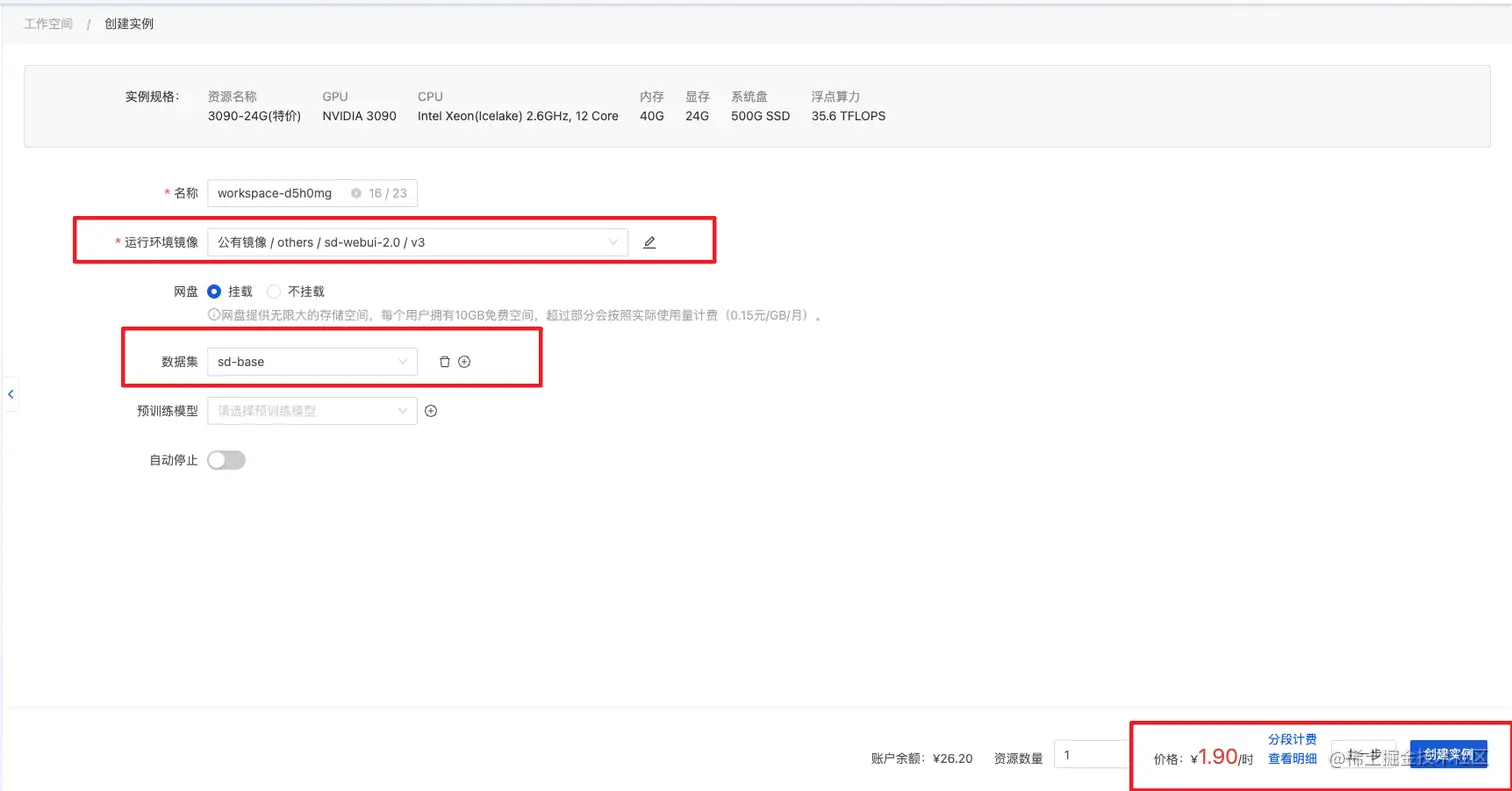This screenshot has height=791, width=1512.
Task: Click the Intel Xeon(Icelake) CPU value
Action: pos(518,116)
